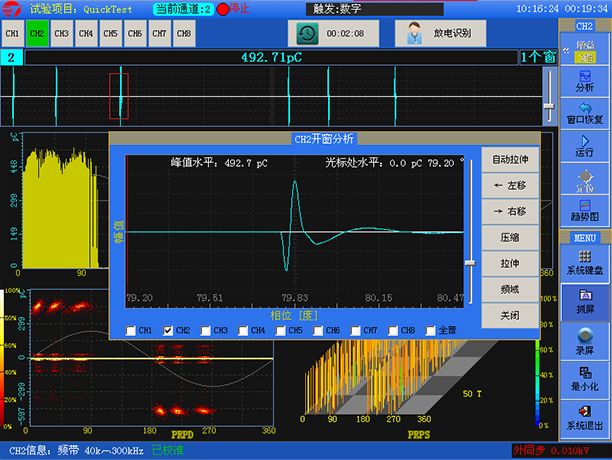Click the 自动拉伸 auto-stretch button
Viewport: 612px width, 460px height.
pos(509,159)
